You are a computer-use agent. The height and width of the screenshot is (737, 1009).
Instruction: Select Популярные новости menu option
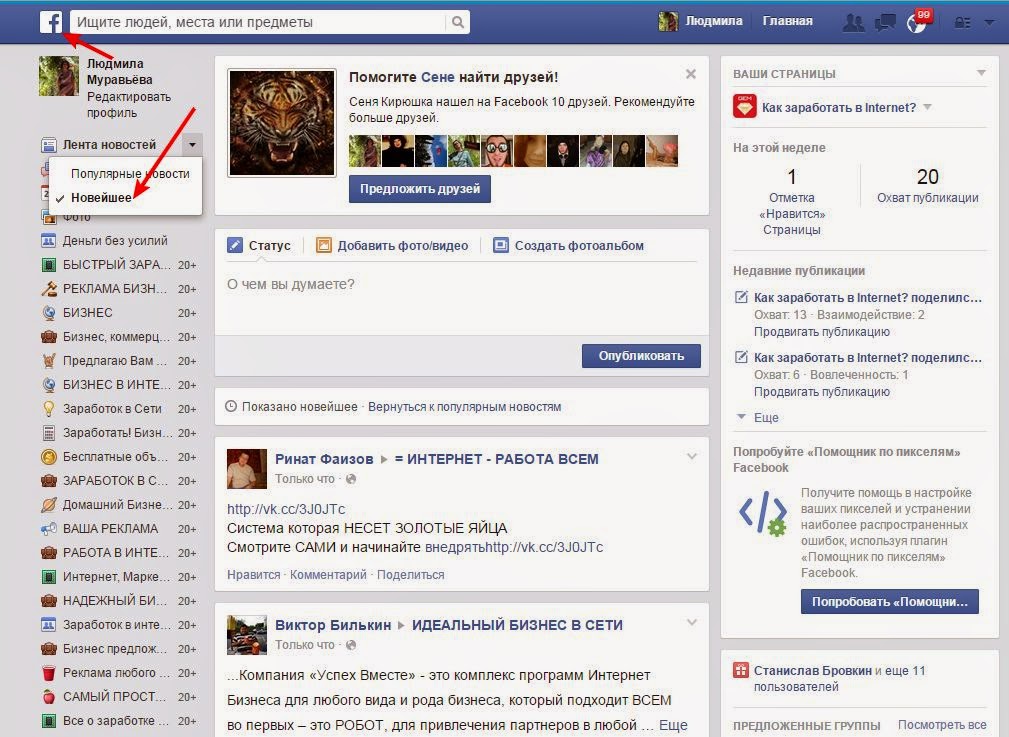click(x=130, y=173)
